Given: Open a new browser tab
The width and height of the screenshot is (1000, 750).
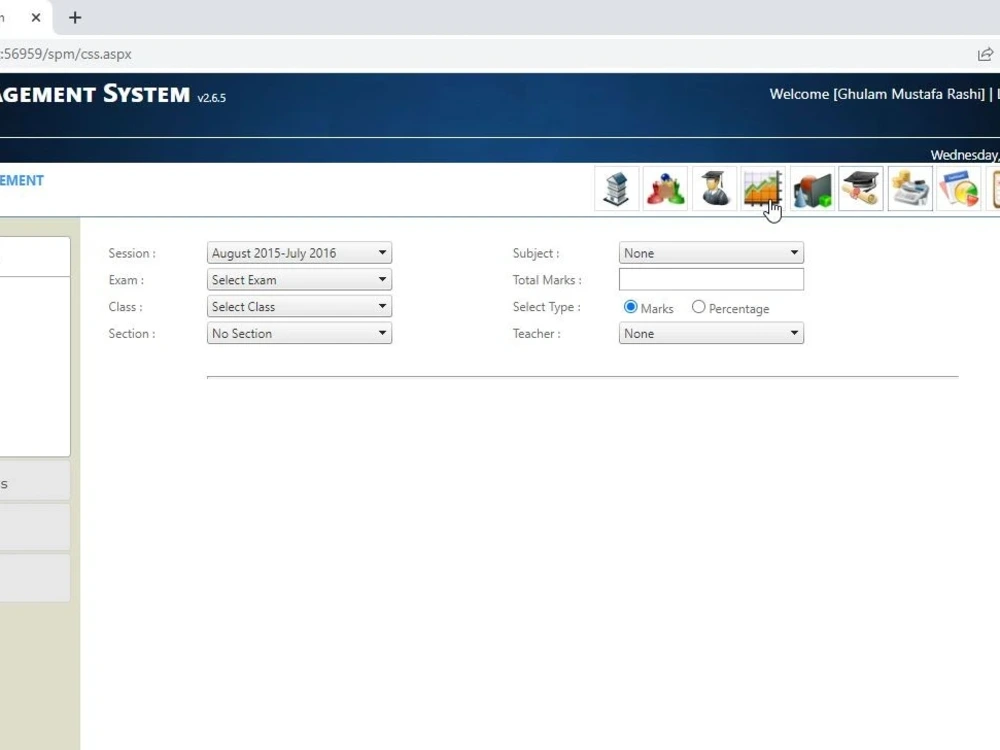Looking at the screenshot, I should point(75,18).
